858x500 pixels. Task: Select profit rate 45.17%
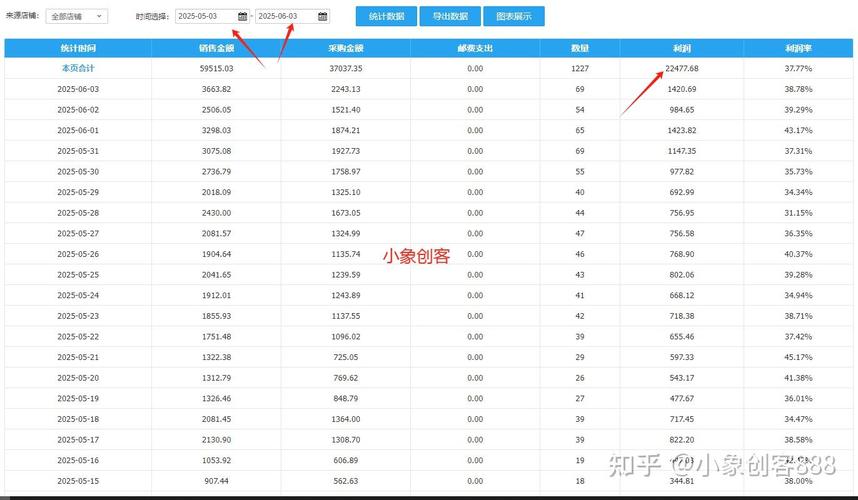(x=798, y=357)
